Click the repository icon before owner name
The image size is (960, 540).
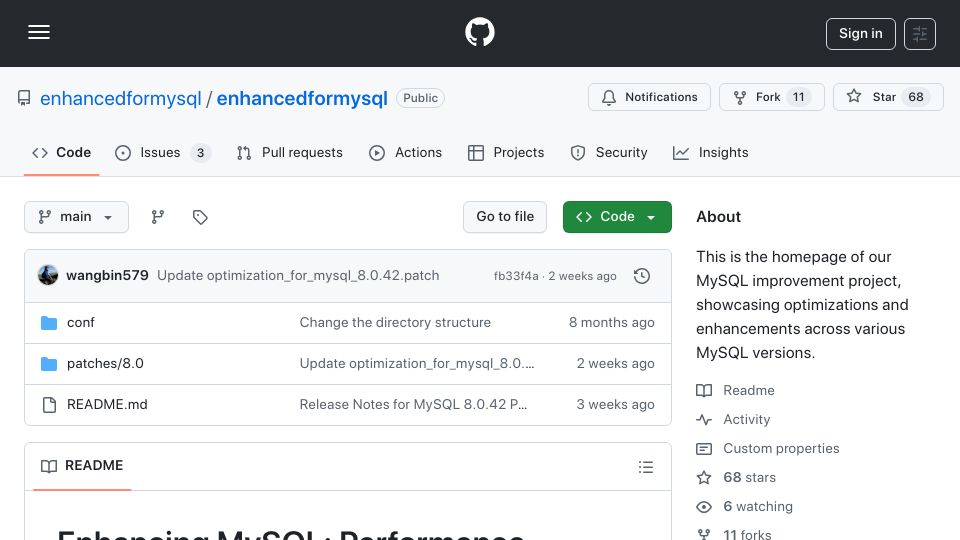point(24,98)
